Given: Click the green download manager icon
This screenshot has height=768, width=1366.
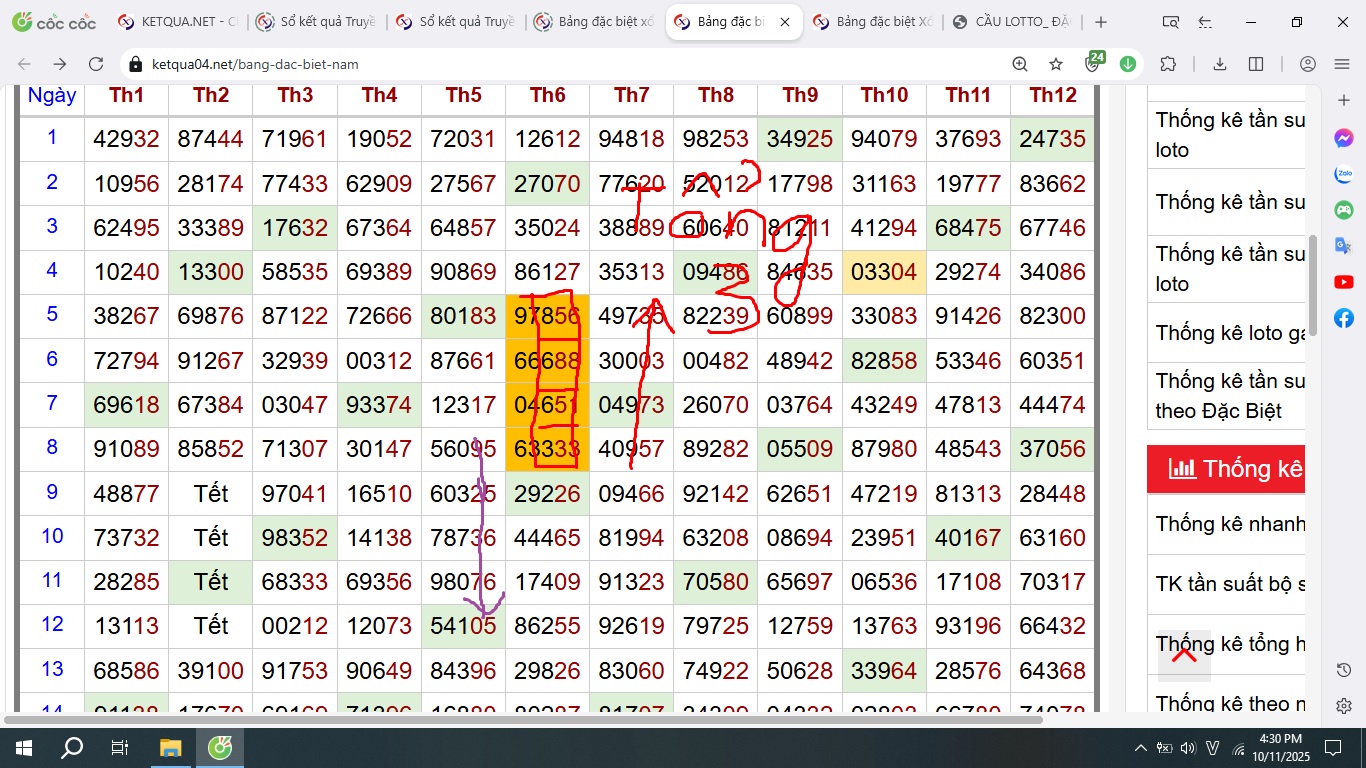Looking at the screenshot, I should [x=1128, y=64].
